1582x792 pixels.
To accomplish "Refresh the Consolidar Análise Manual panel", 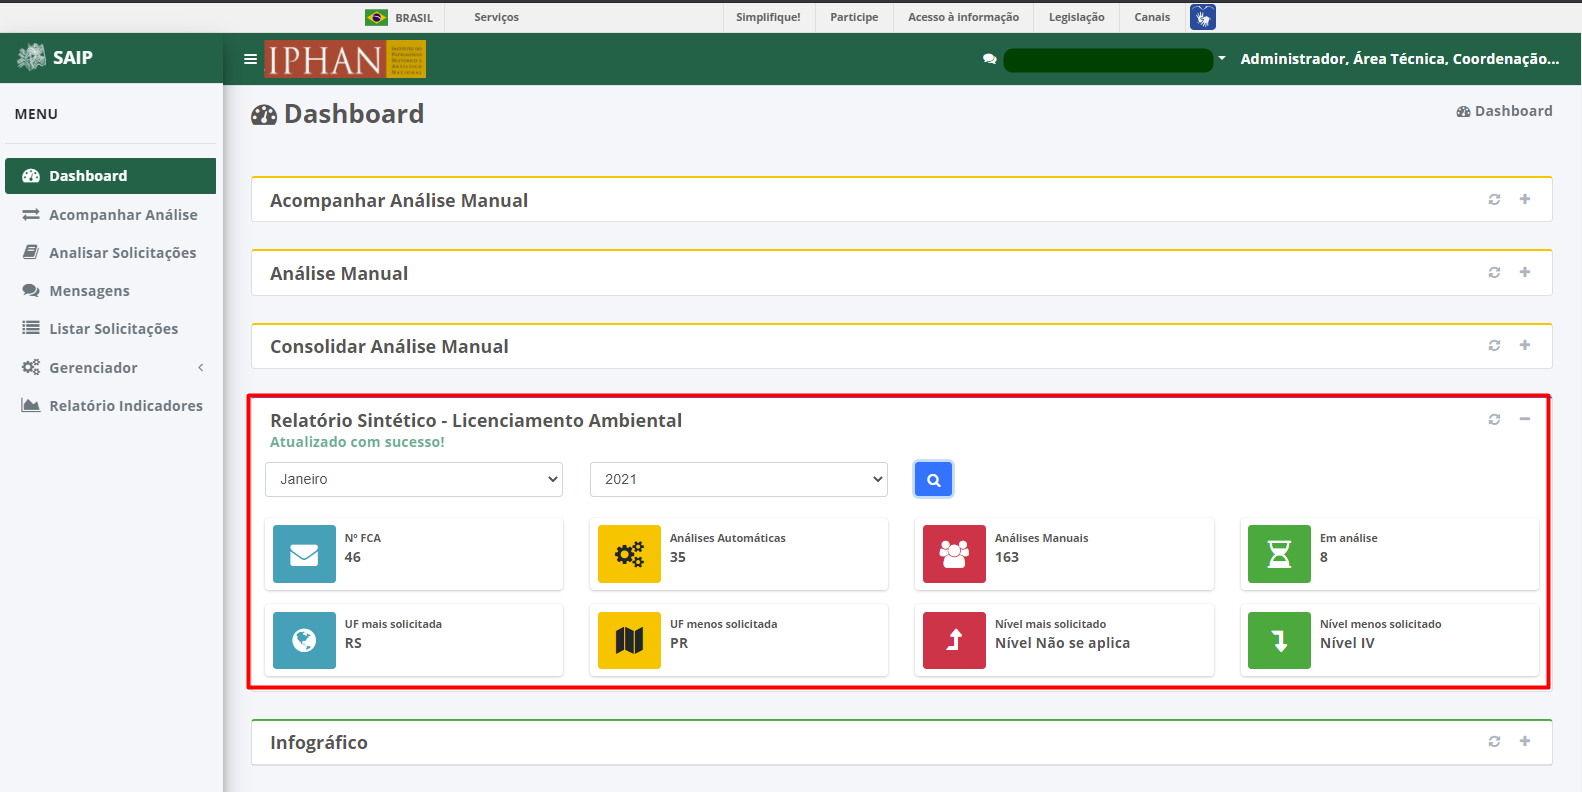I will 1494,345.
